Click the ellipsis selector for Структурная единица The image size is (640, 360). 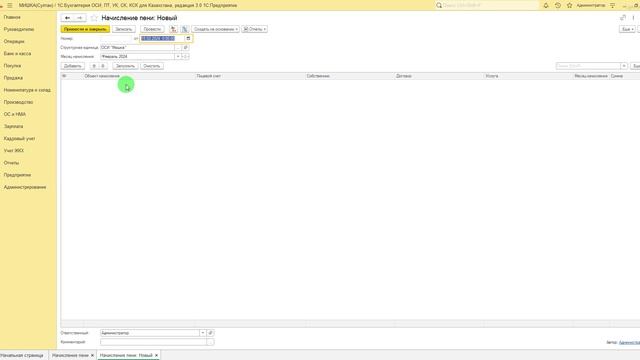coord(178,47)
